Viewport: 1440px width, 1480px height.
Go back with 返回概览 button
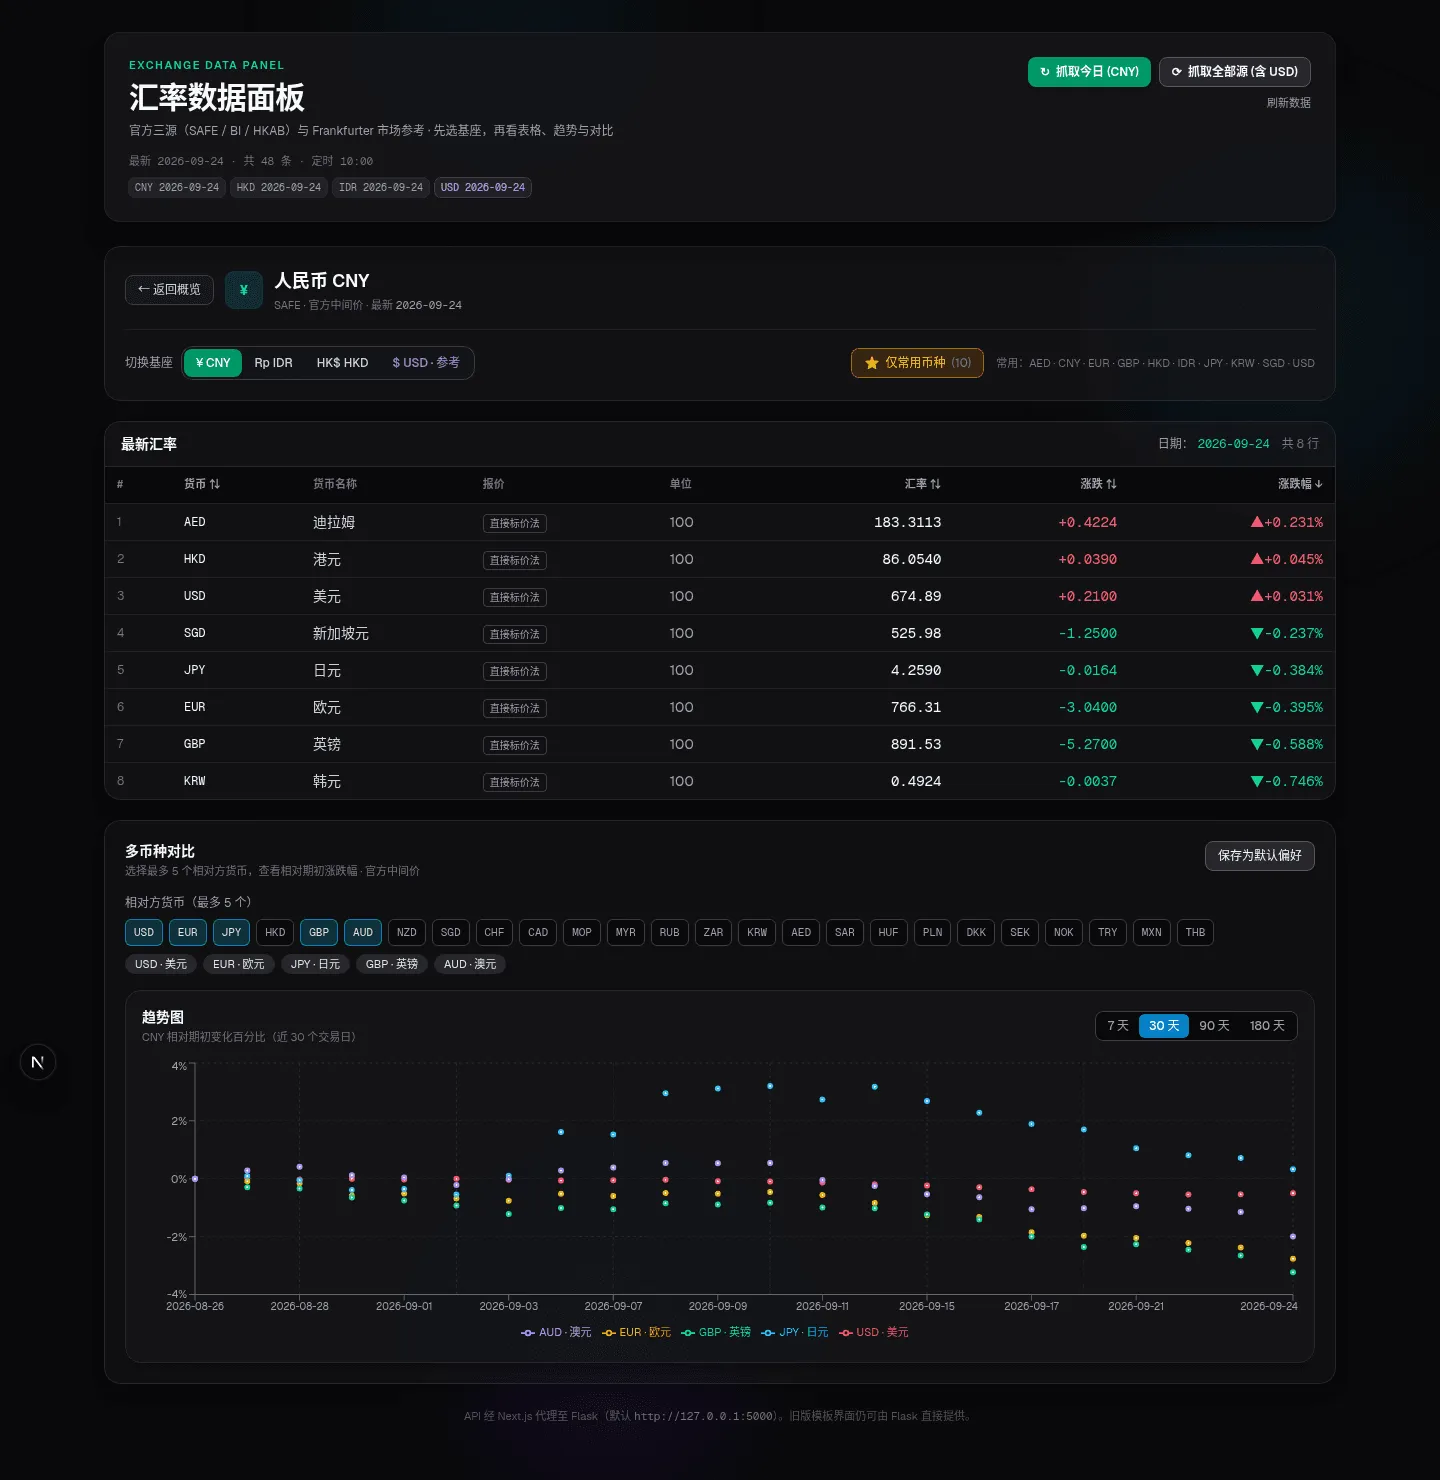(x=169, y=290)
